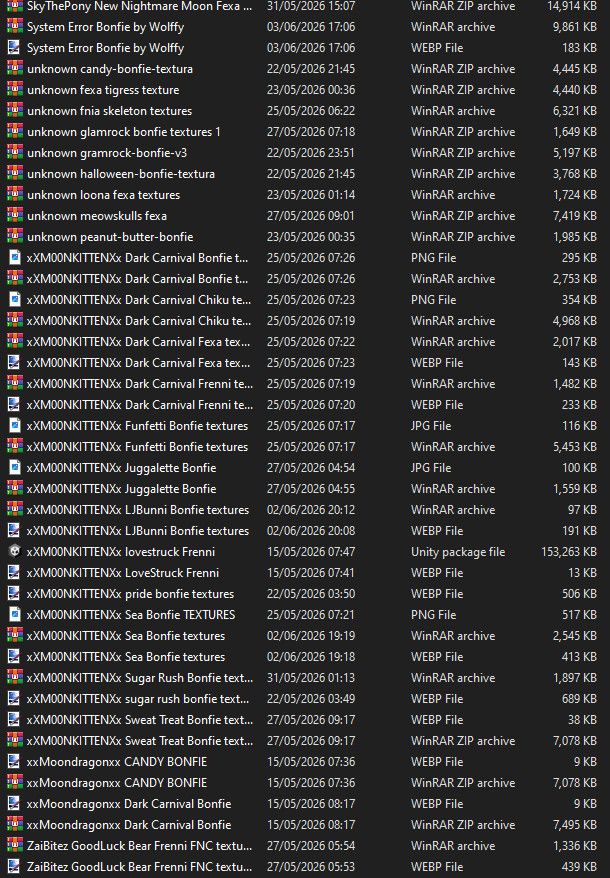610x878 pixels.
Task: Click WinRAR icon of Sugar Rush Bonfie
Action: [x=15, y=678]
